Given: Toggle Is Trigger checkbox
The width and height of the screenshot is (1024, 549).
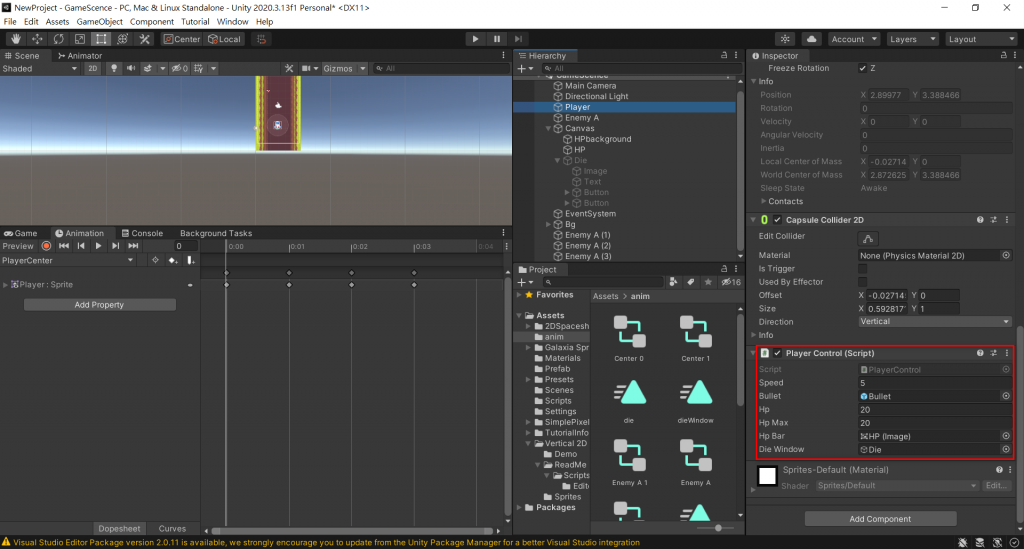Looking at the screenshot, I should click(x=863, y=269).
